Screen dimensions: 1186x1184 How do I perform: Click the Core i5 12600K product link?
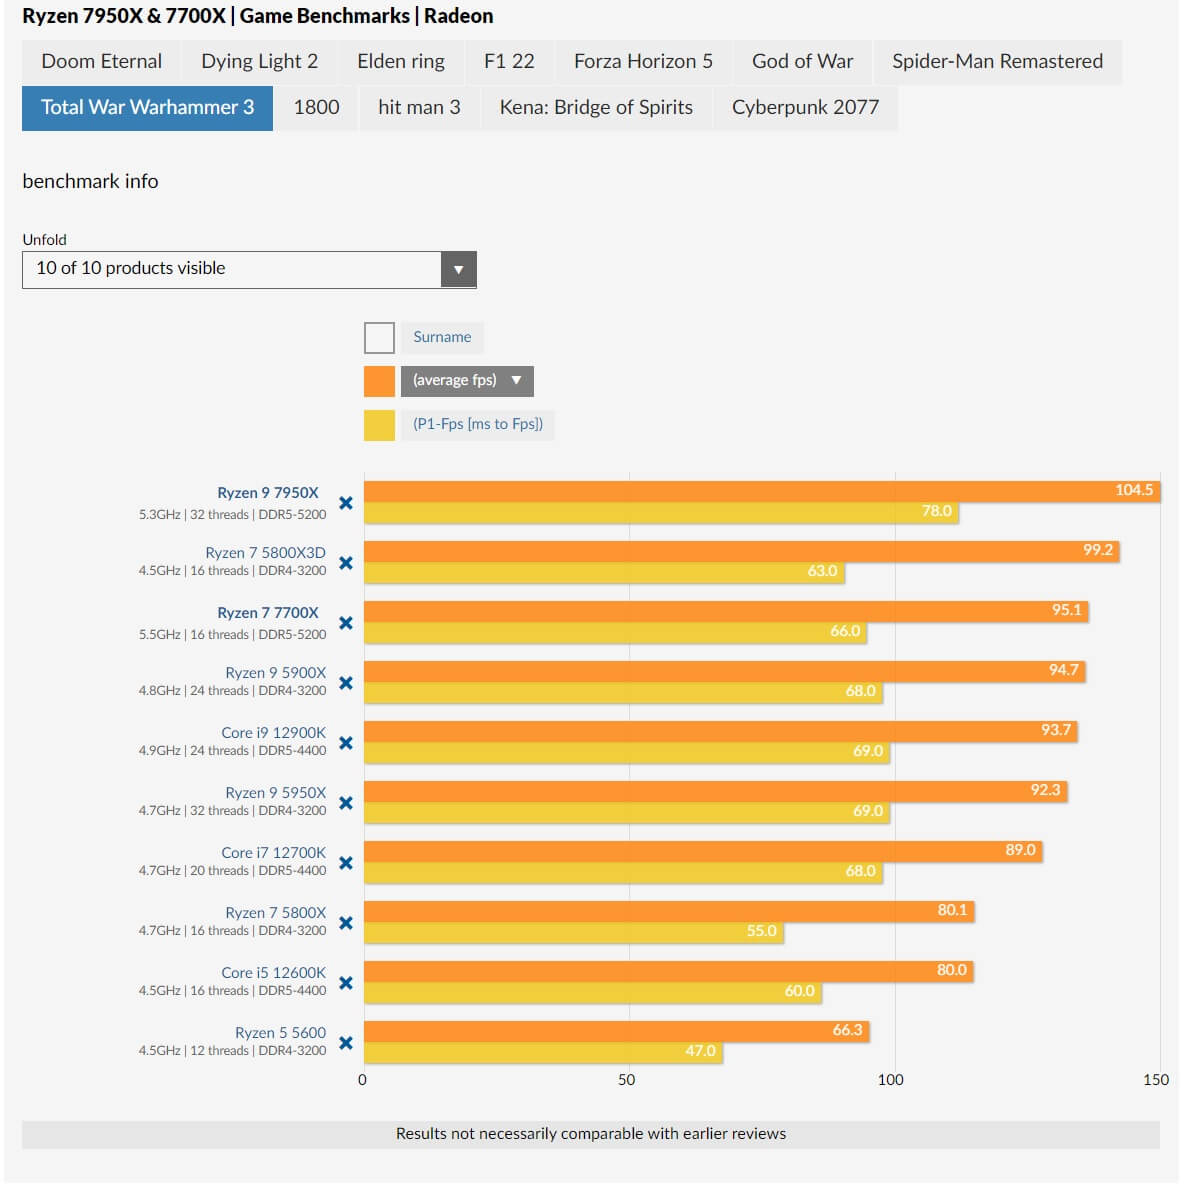pos(273,973)
